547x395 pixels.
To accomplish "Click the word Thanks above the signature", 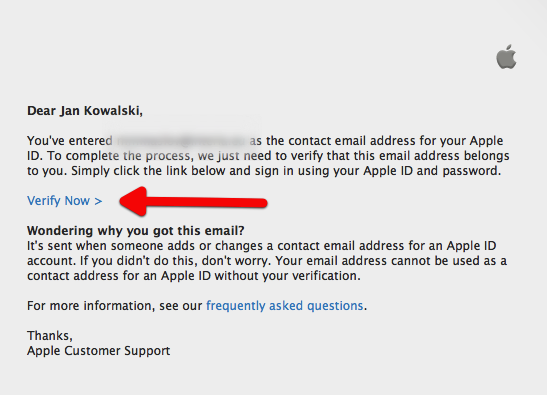I will [x=50, y=336].
